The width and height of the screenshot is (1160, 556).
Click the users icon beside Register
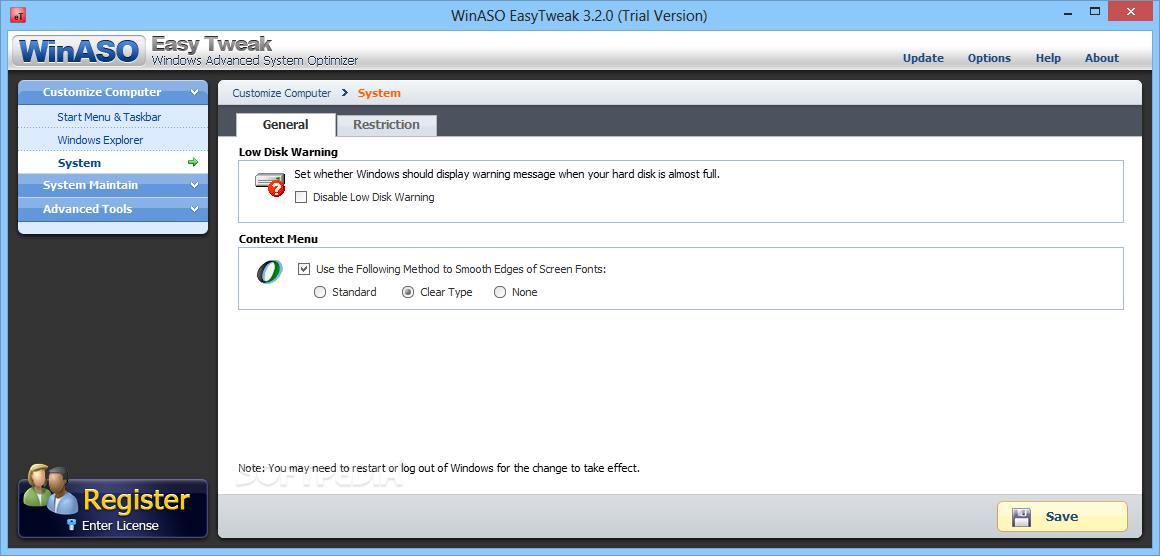tap(50, 489)
